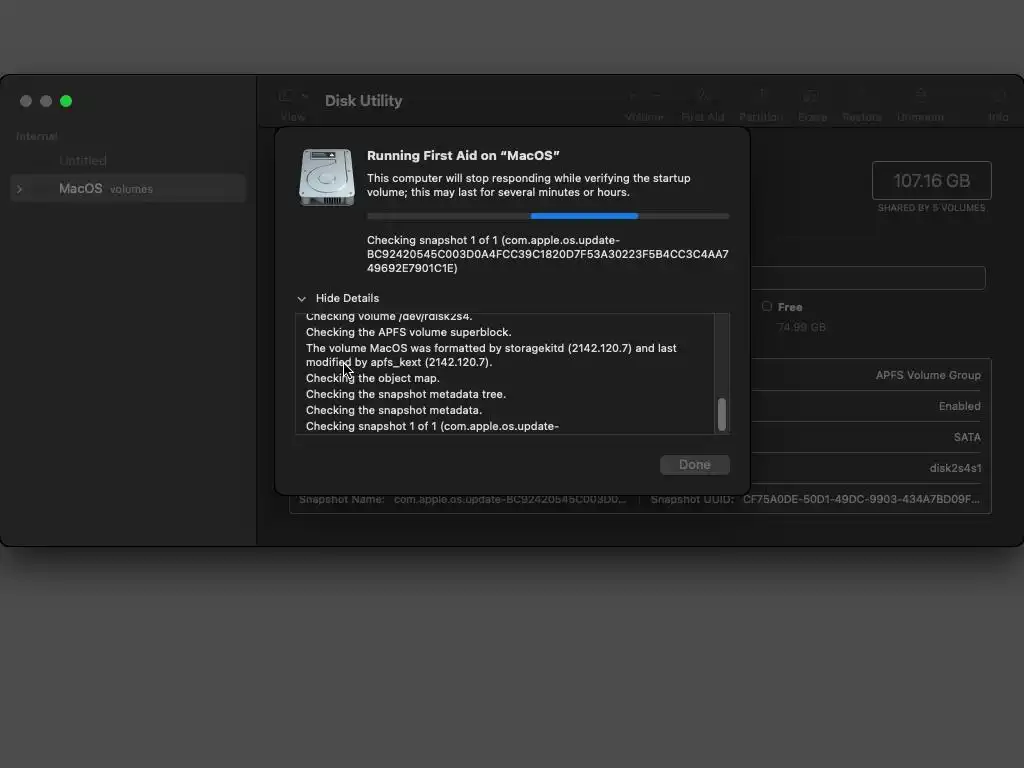Click the hard drive icon in First Aid dialog
Viewport: 1024px width, 768px height.
[x=327, y=177]
